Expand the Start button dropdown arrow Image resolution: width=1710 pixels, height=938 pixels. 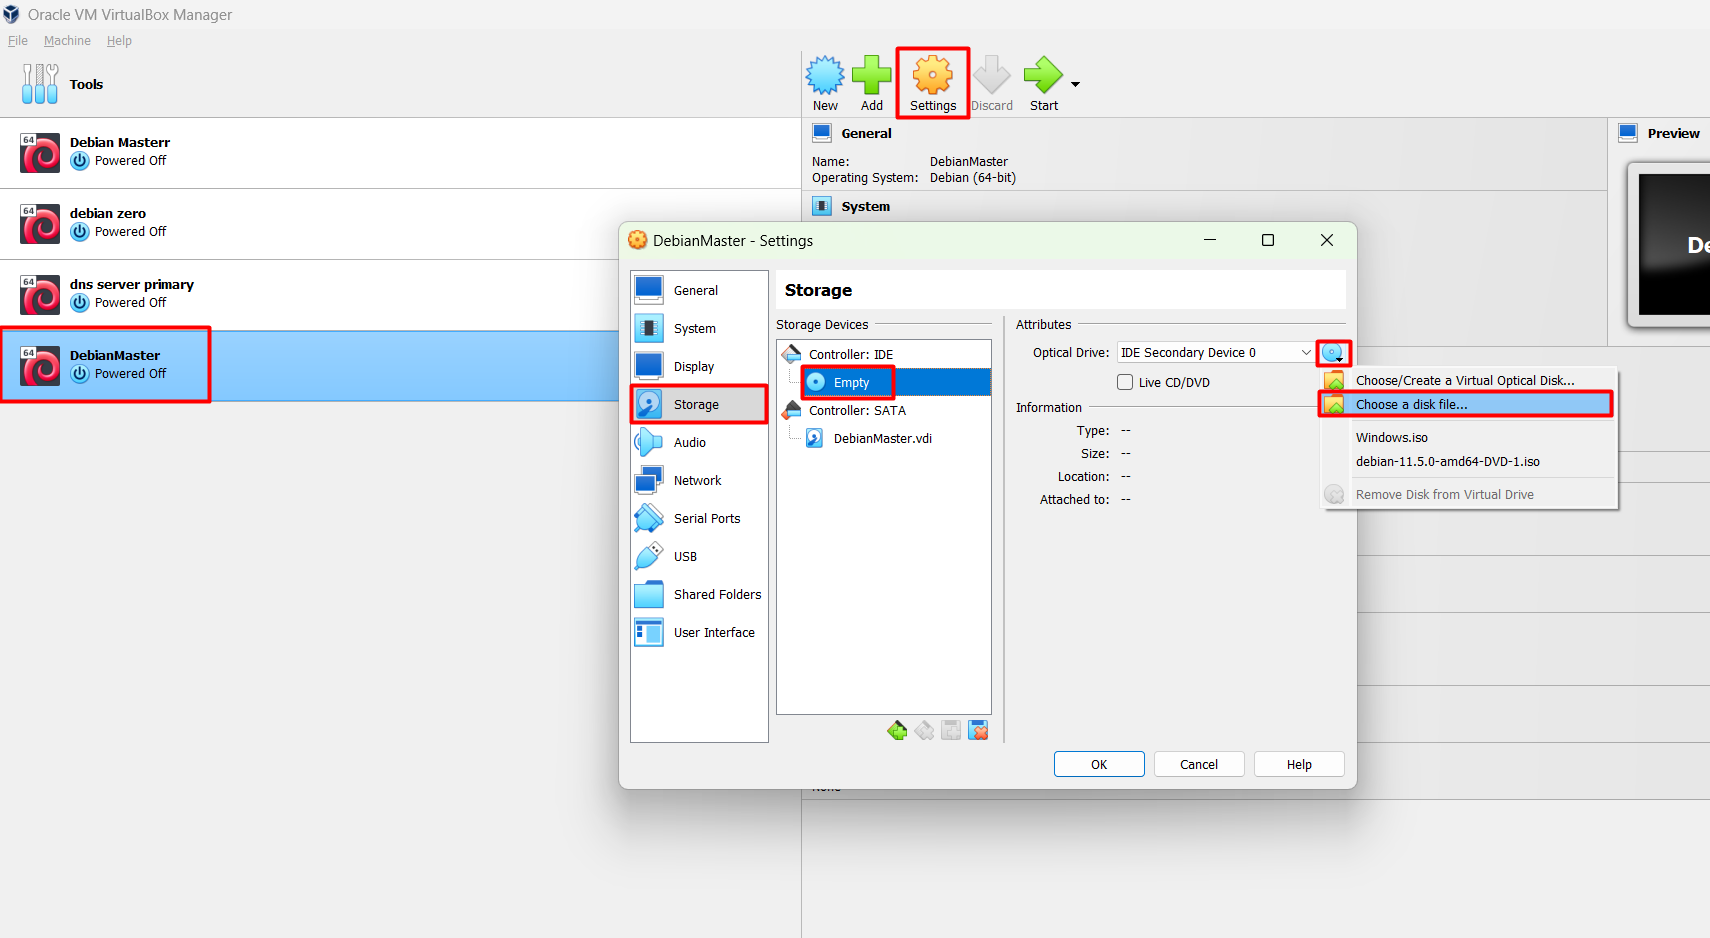[1075, 84]
